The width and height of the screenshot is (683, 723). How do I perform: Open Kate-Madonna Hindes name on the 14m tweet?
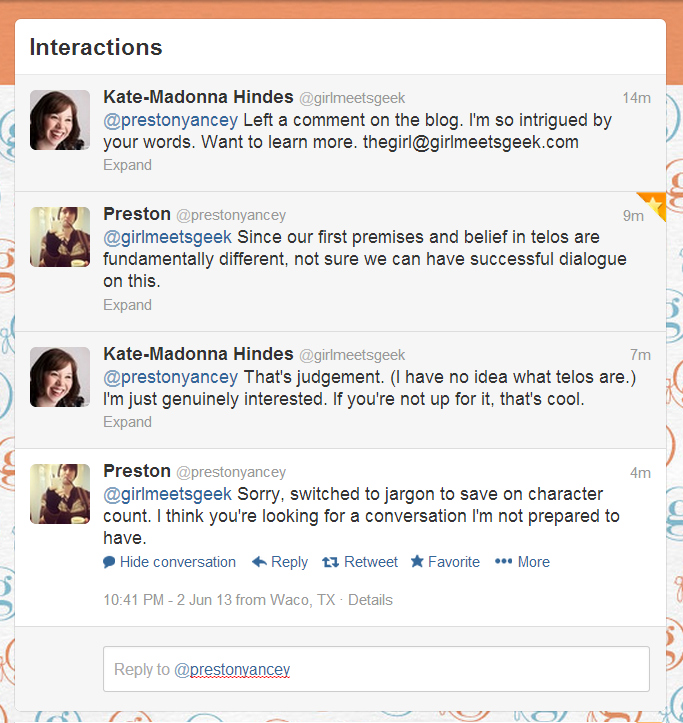[x=198, y=97]
